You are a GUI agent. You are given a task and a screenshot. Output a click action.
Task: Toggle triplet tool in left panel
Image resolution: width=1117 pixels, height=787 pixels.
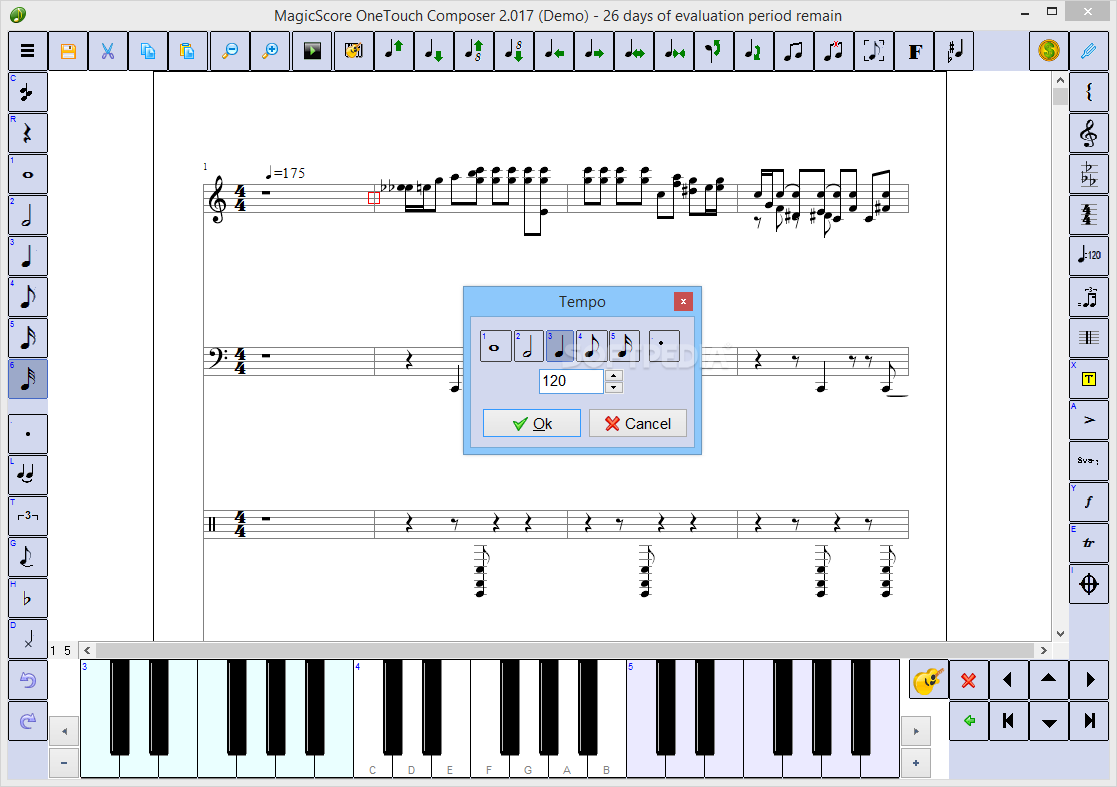coord(28,516)
